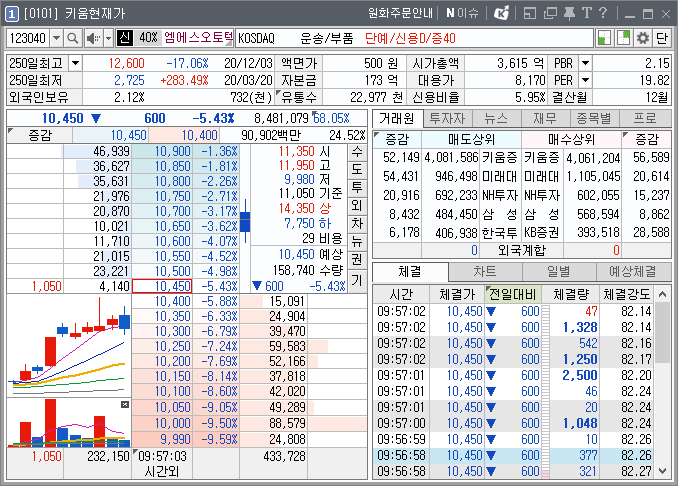Click the 도 side button
The height and width of the screenshot is (486, 678).
tap(357, 169)
